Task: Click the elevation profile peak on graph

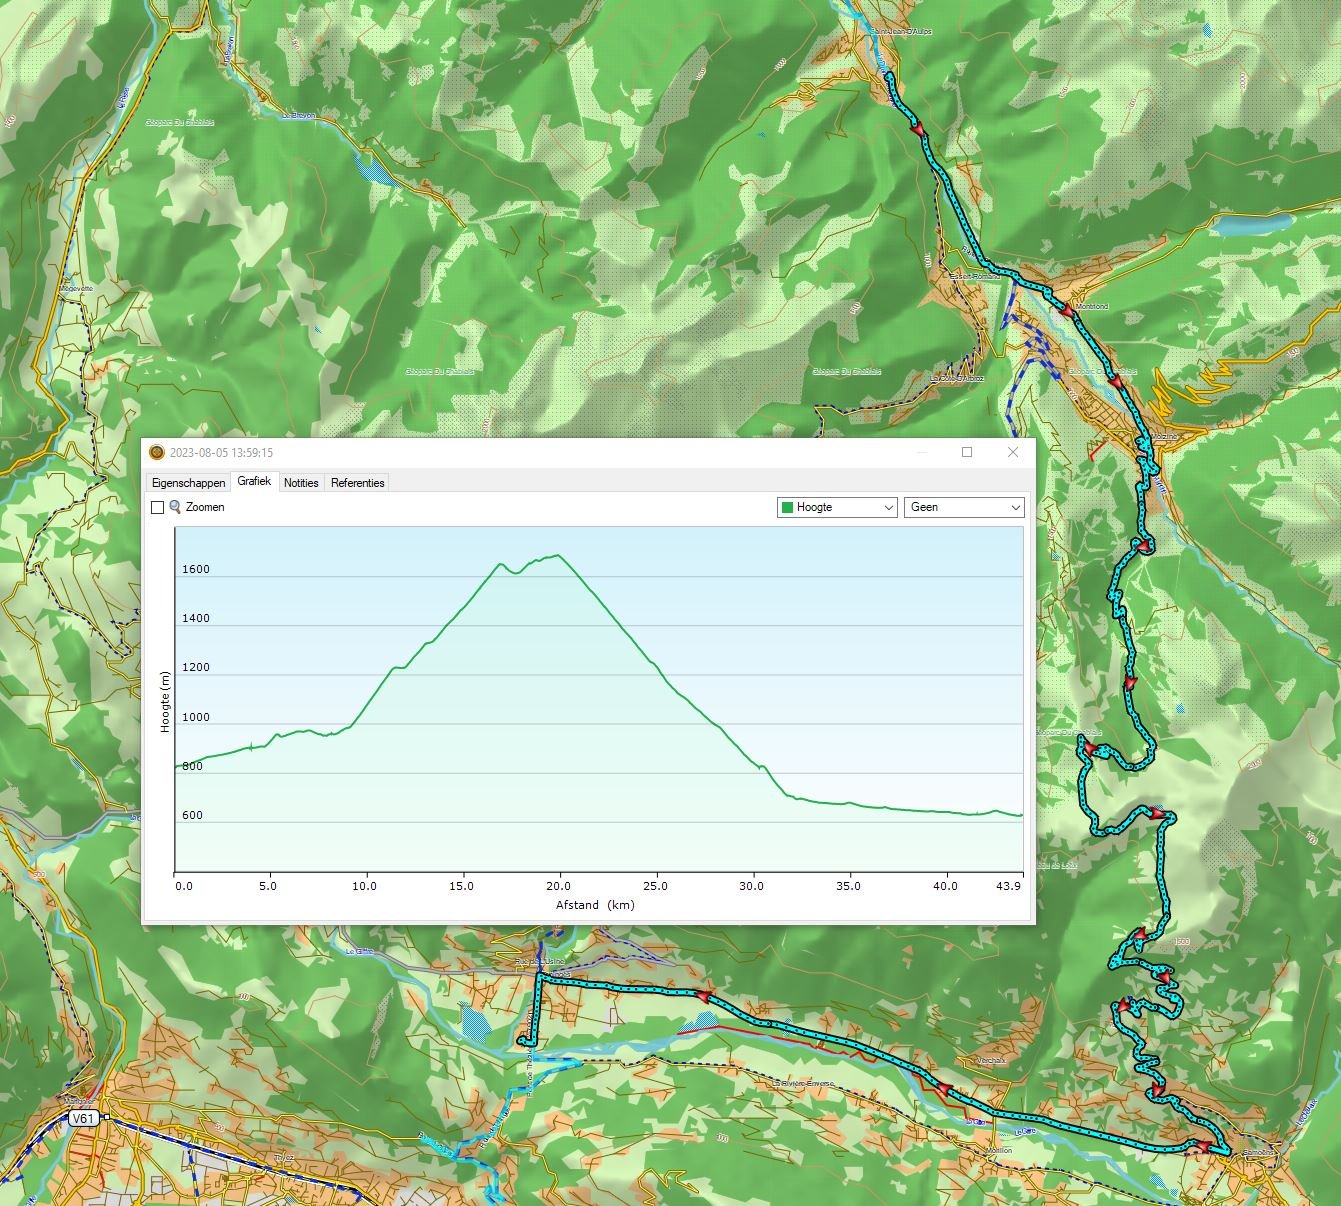Action: tap(557, 555)
